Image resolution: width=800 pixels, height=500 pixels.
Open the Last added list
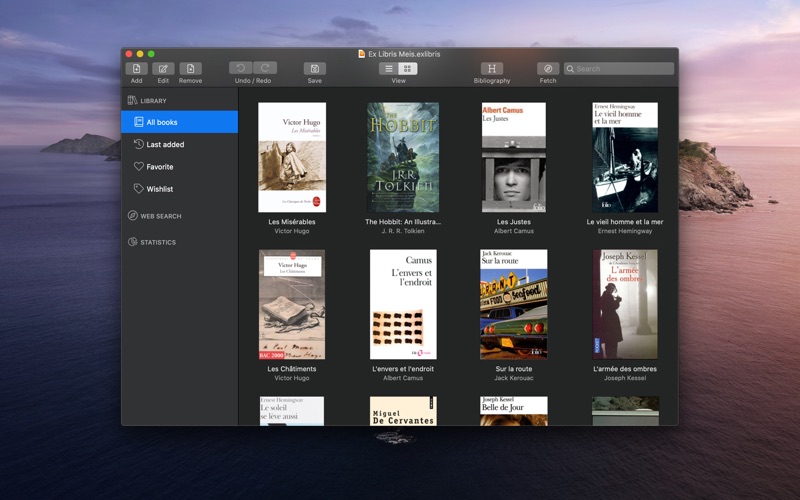180,144
